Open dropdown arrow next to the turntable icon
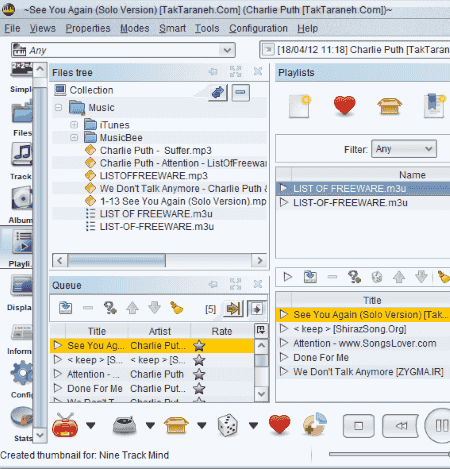450x469 pixels. pos(150,425)
